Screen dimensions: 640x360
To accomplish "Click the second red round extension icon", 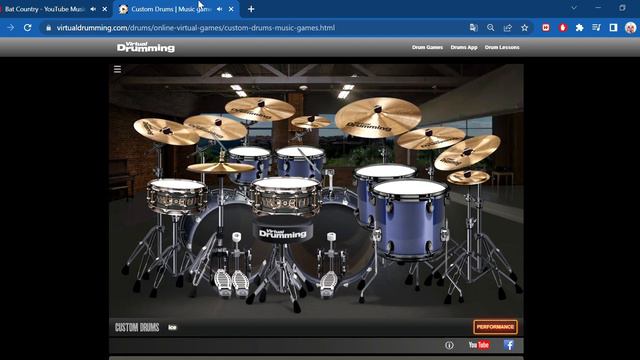I will 563,28.
